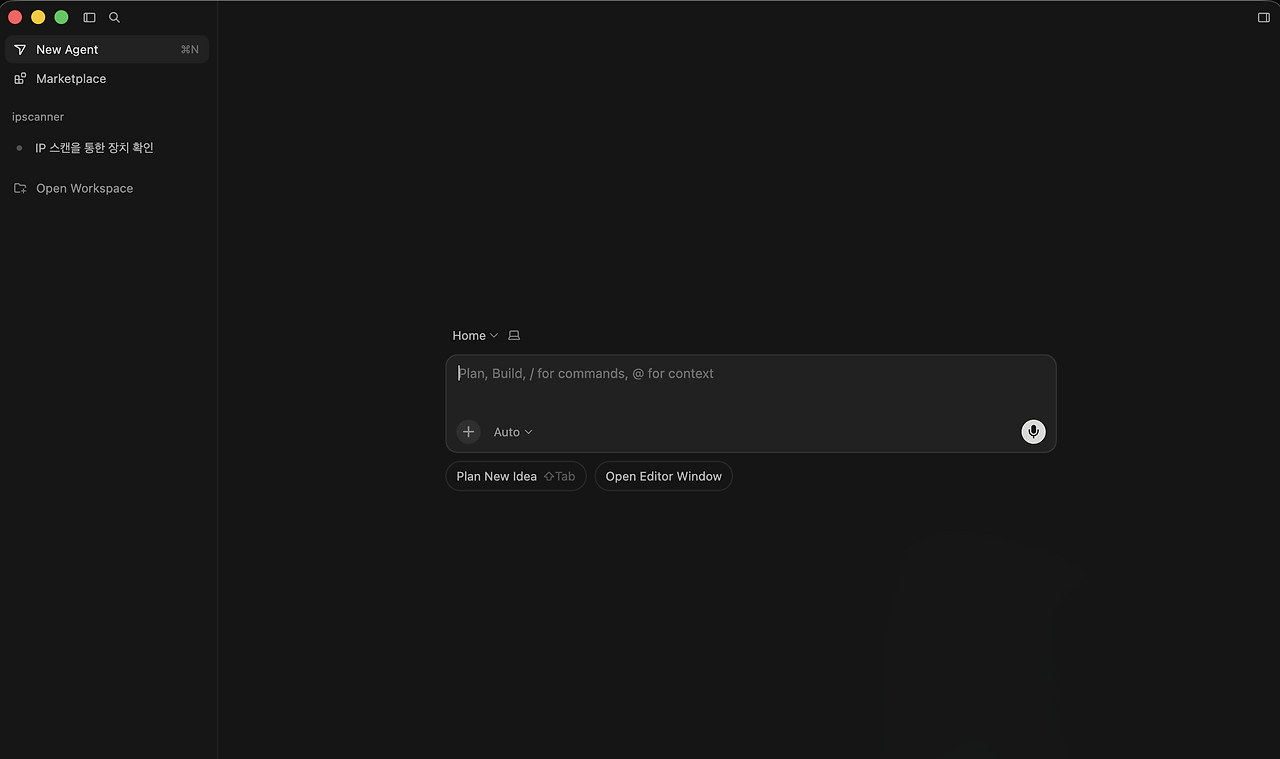Expand the Auto model selector
The width and height of the screenshot is (1280, 759).
[x=511, y=431]
